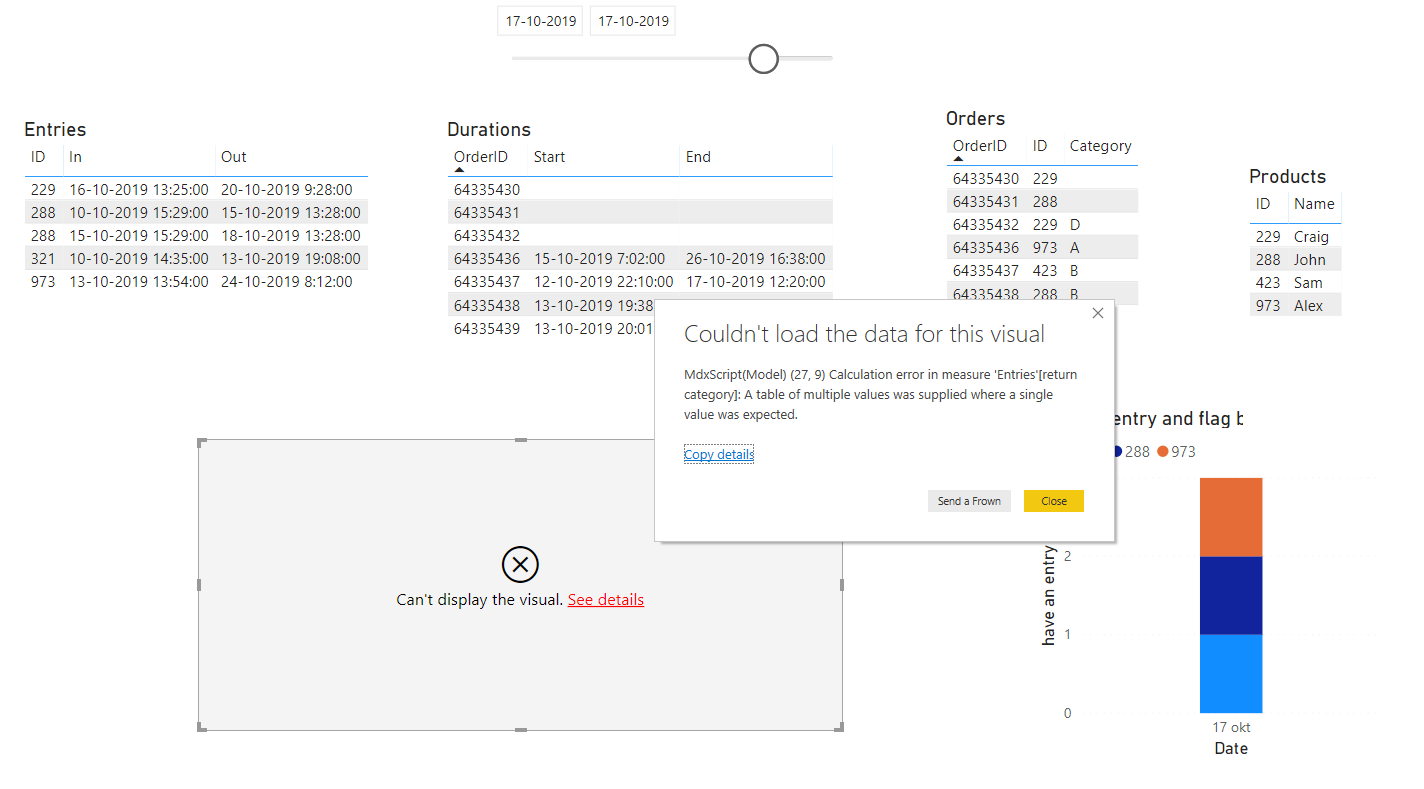Image resolution: width=1424 pixels, height=789 pixels.
Task: Select OrderID 64335432 in Orders table
Action: coord(986,225)
